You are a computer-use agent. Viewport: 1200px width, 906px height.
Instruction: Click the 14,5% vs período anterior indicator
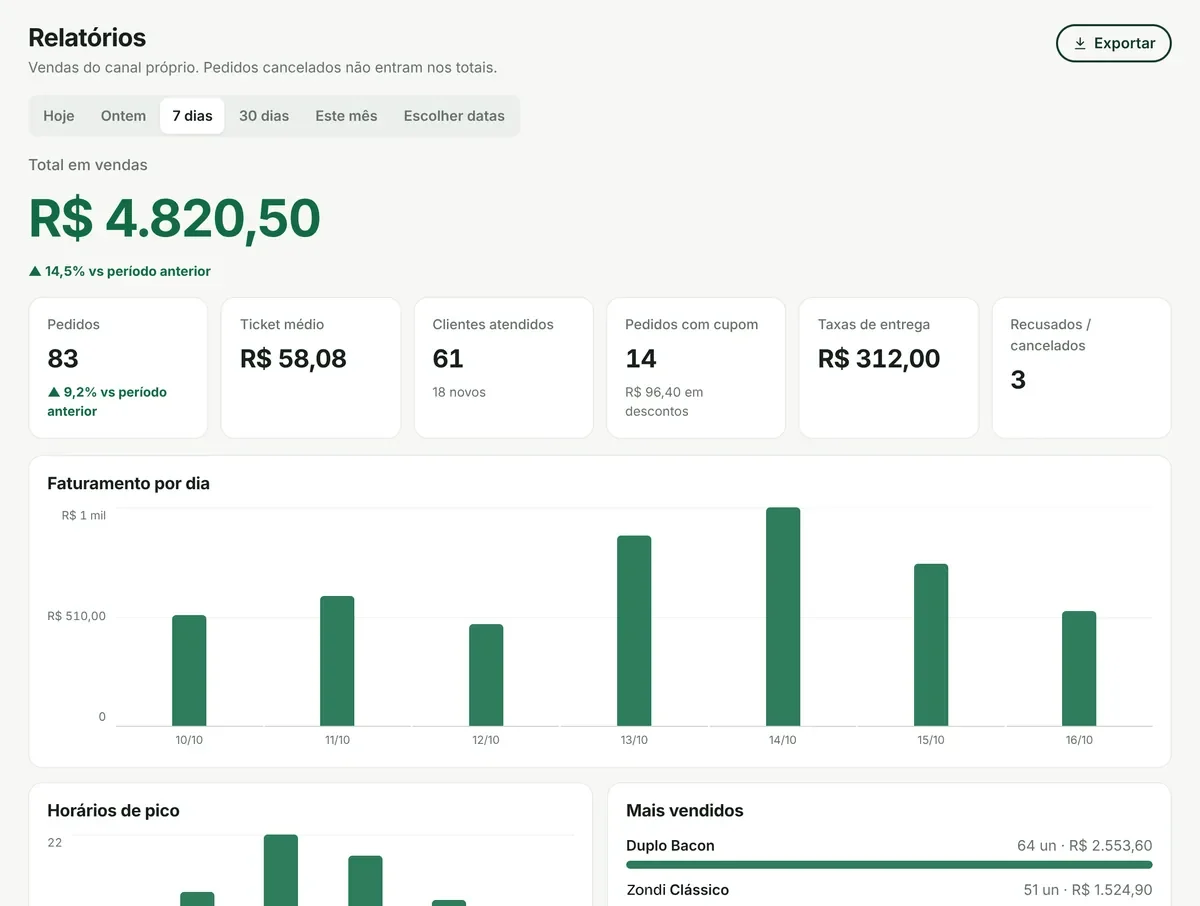click(119, 271)
